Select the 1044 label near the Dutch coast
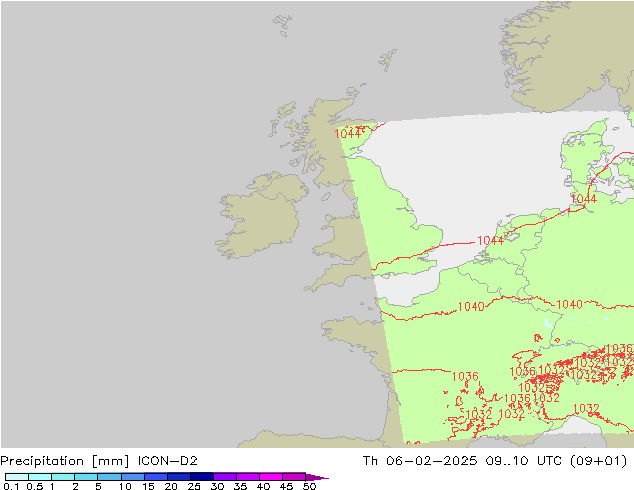 (x=490, y=240)
